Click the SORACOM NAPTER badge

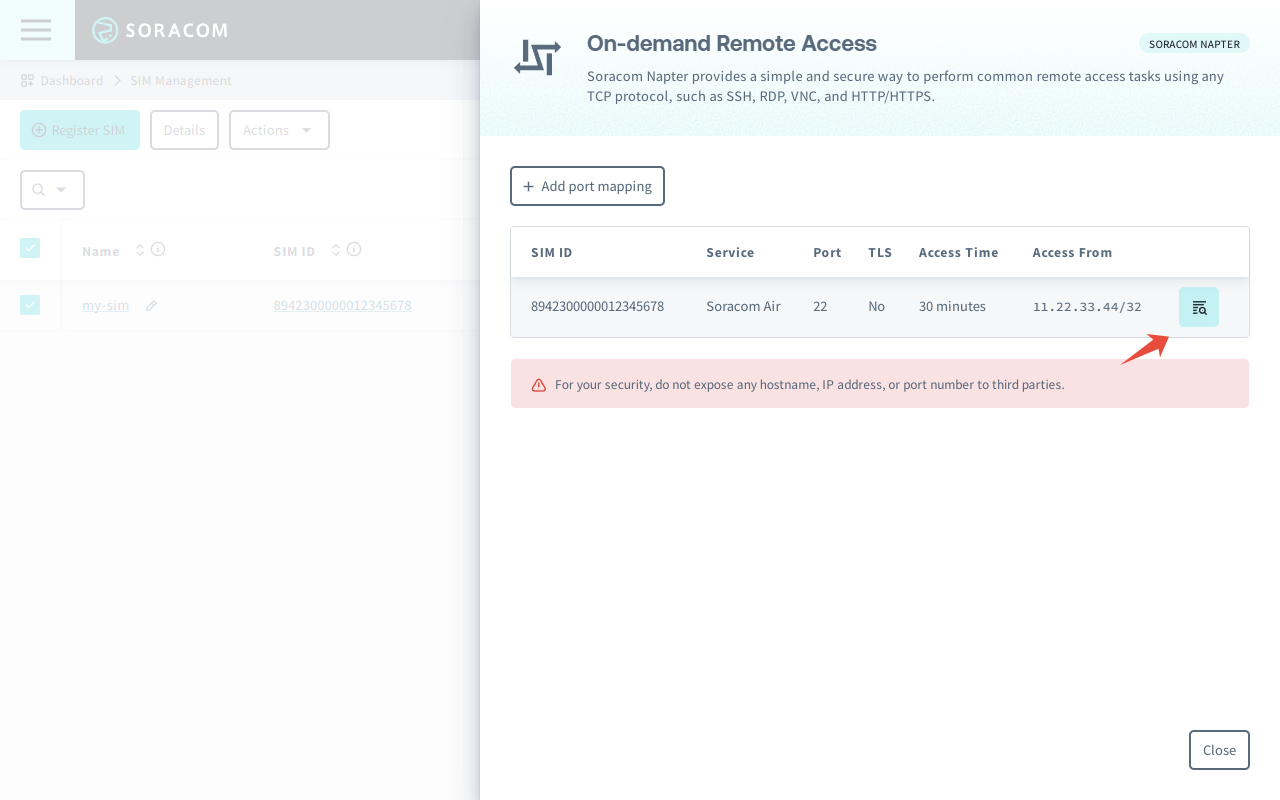(x=1194, y=43)
